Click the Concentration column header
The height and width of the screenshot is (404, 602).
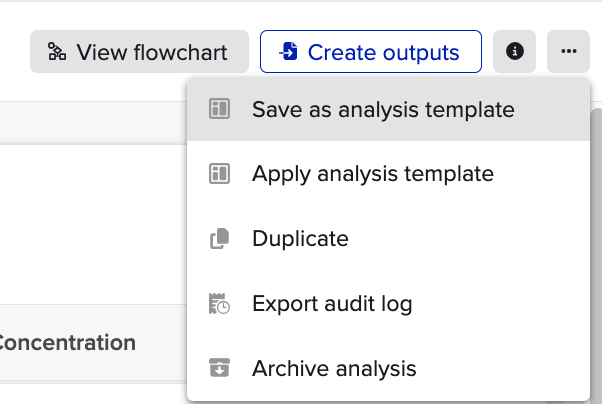point(67,343)
